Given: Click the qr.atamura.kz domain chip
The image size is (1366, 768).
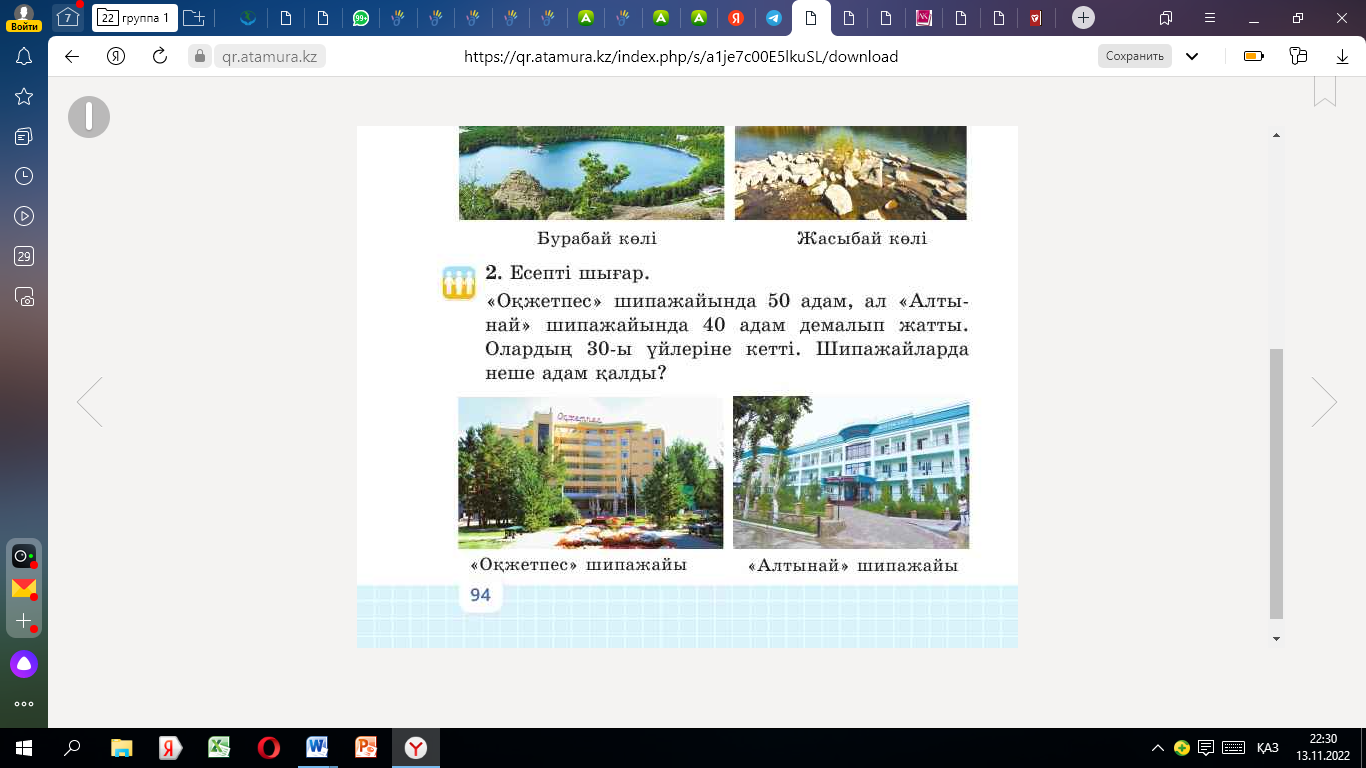Looking at the screenshot, I should click(269, 57).
